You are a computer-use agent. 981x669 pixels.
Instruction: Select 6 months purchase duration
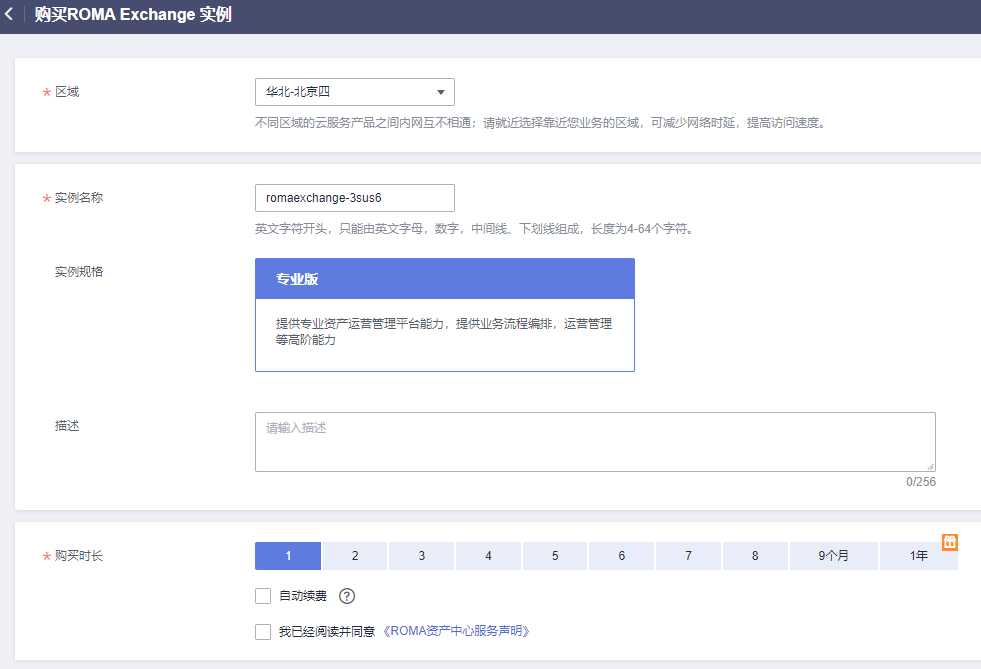[622, 556]
